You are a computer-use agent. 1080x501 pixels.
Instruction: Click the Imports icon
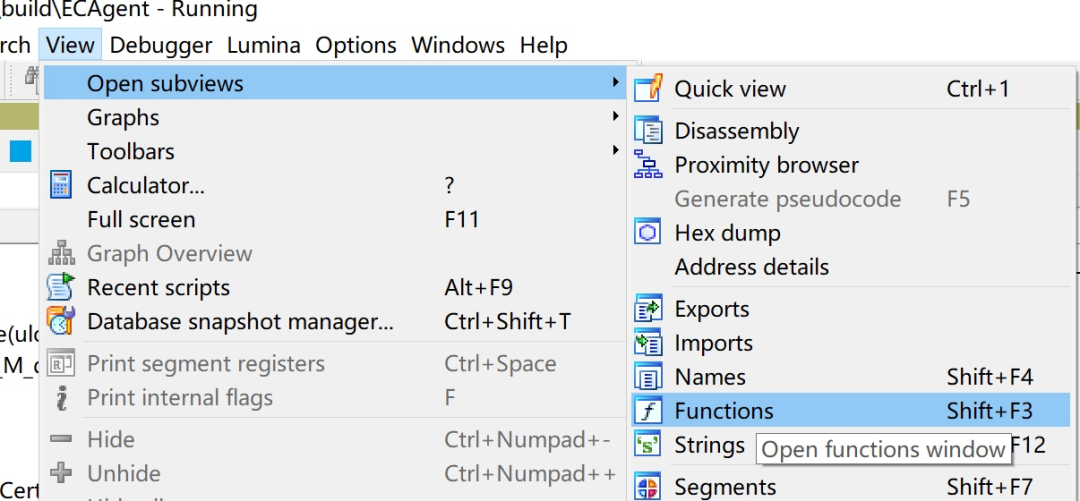649,343
